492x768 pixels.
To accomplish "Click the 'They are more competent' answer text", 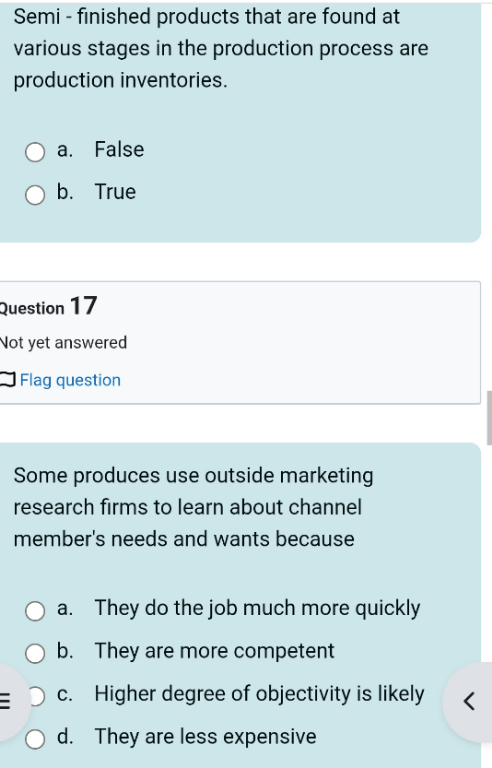I will pyautogui.click(x=214, y=651).
